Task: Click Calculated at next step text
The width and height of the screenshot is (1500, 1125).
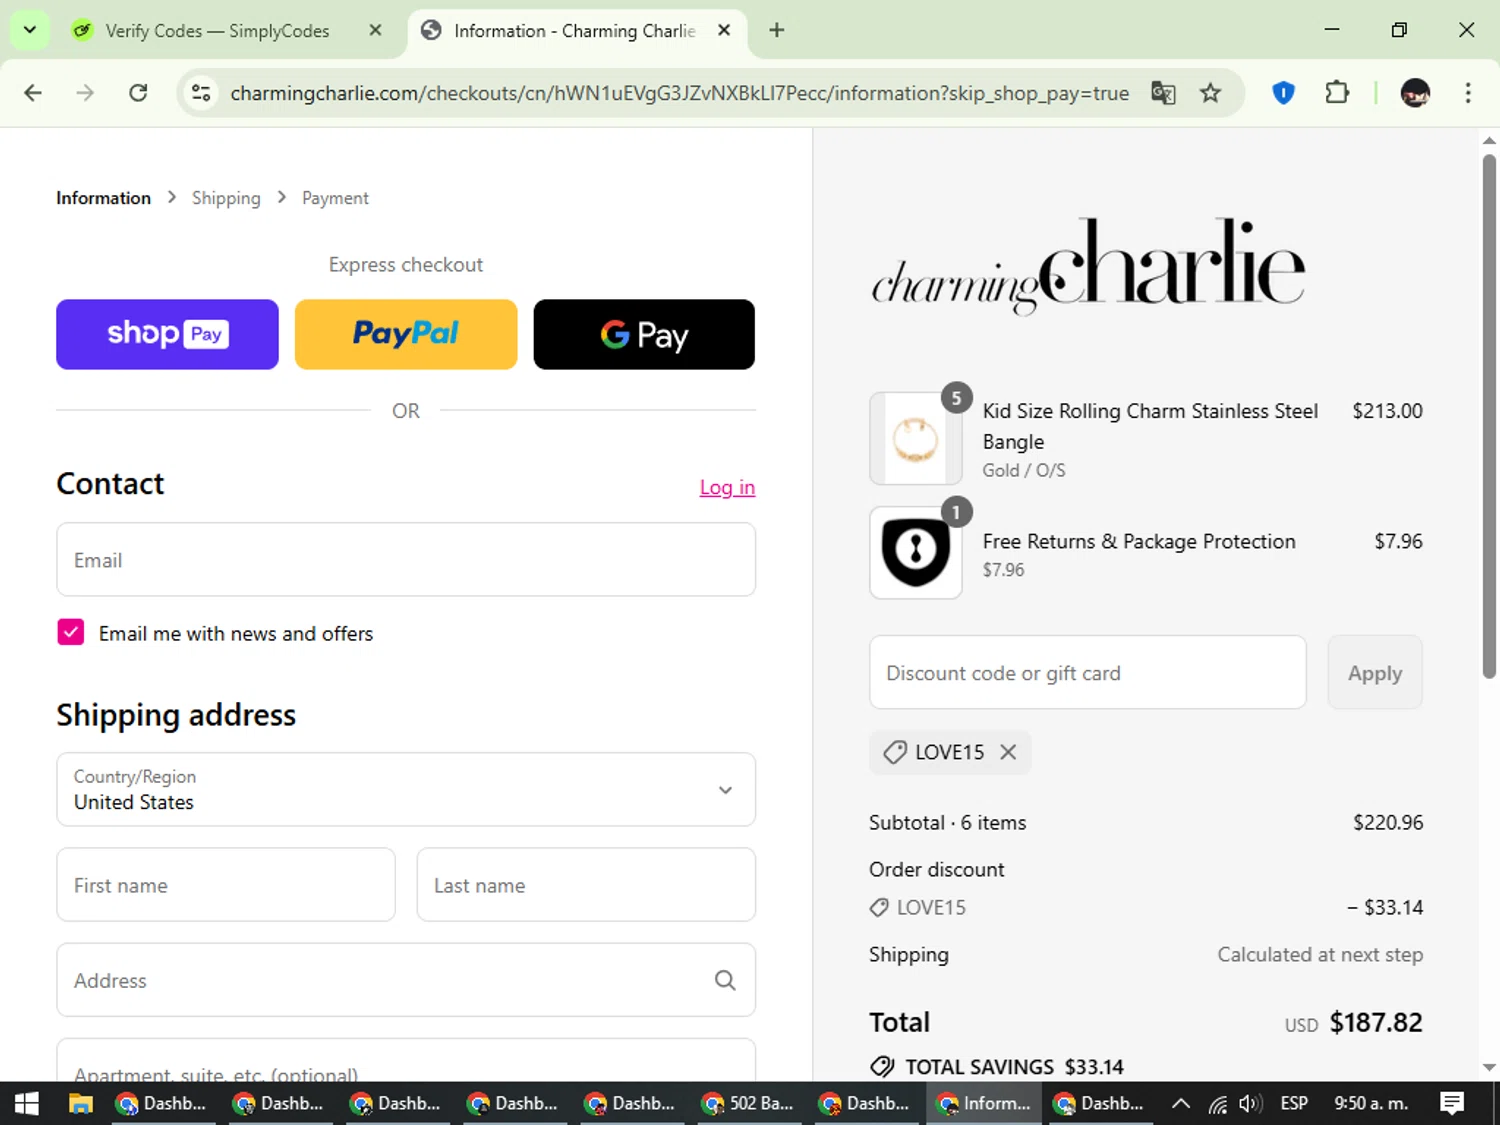Action: [x=1320, y=954]
